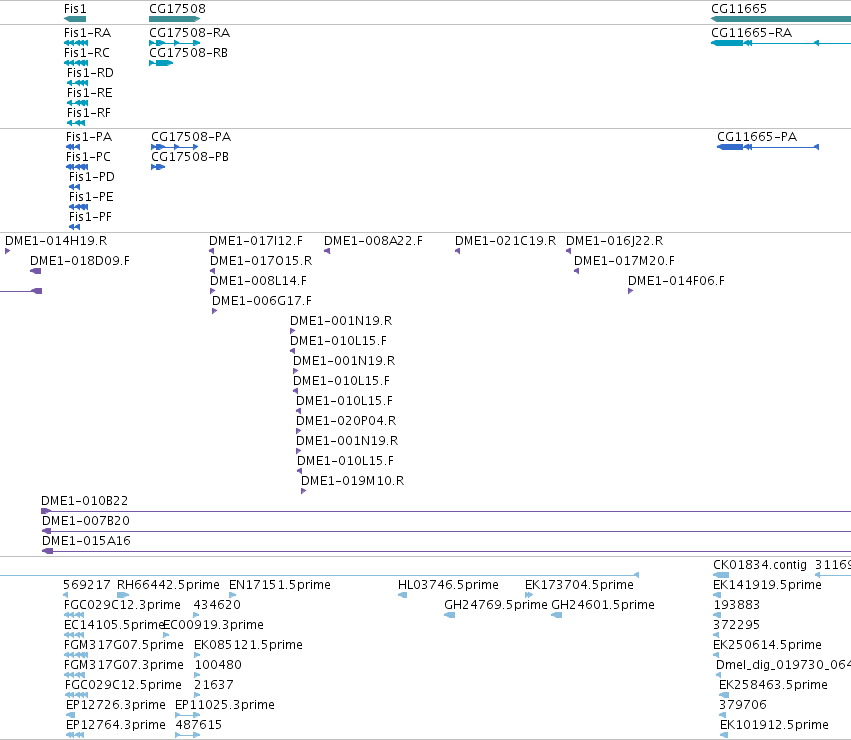Open the EK173704.5prime EST
The image size is (851, 740).
pyautogui.click(x=579, y=585)
